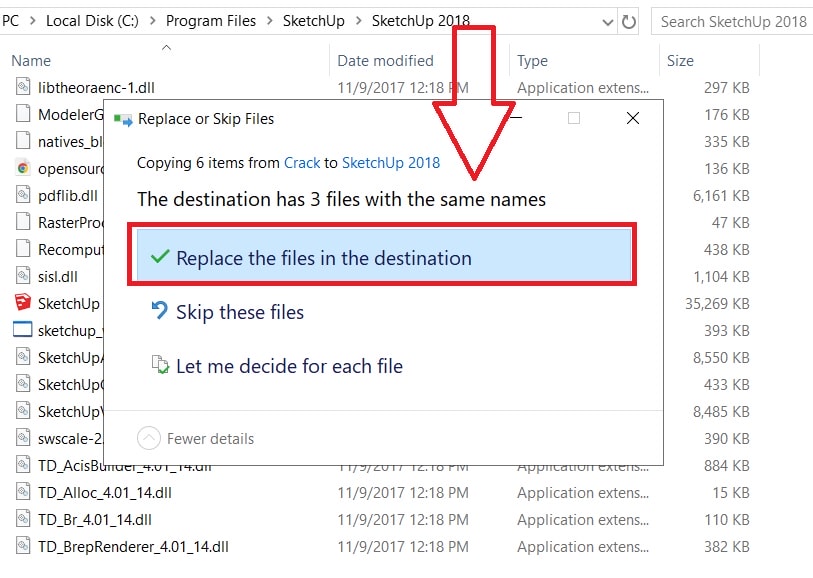Select the ModelerG file icon
Viewport: 813px width, 578px height.
coord(23,113)
